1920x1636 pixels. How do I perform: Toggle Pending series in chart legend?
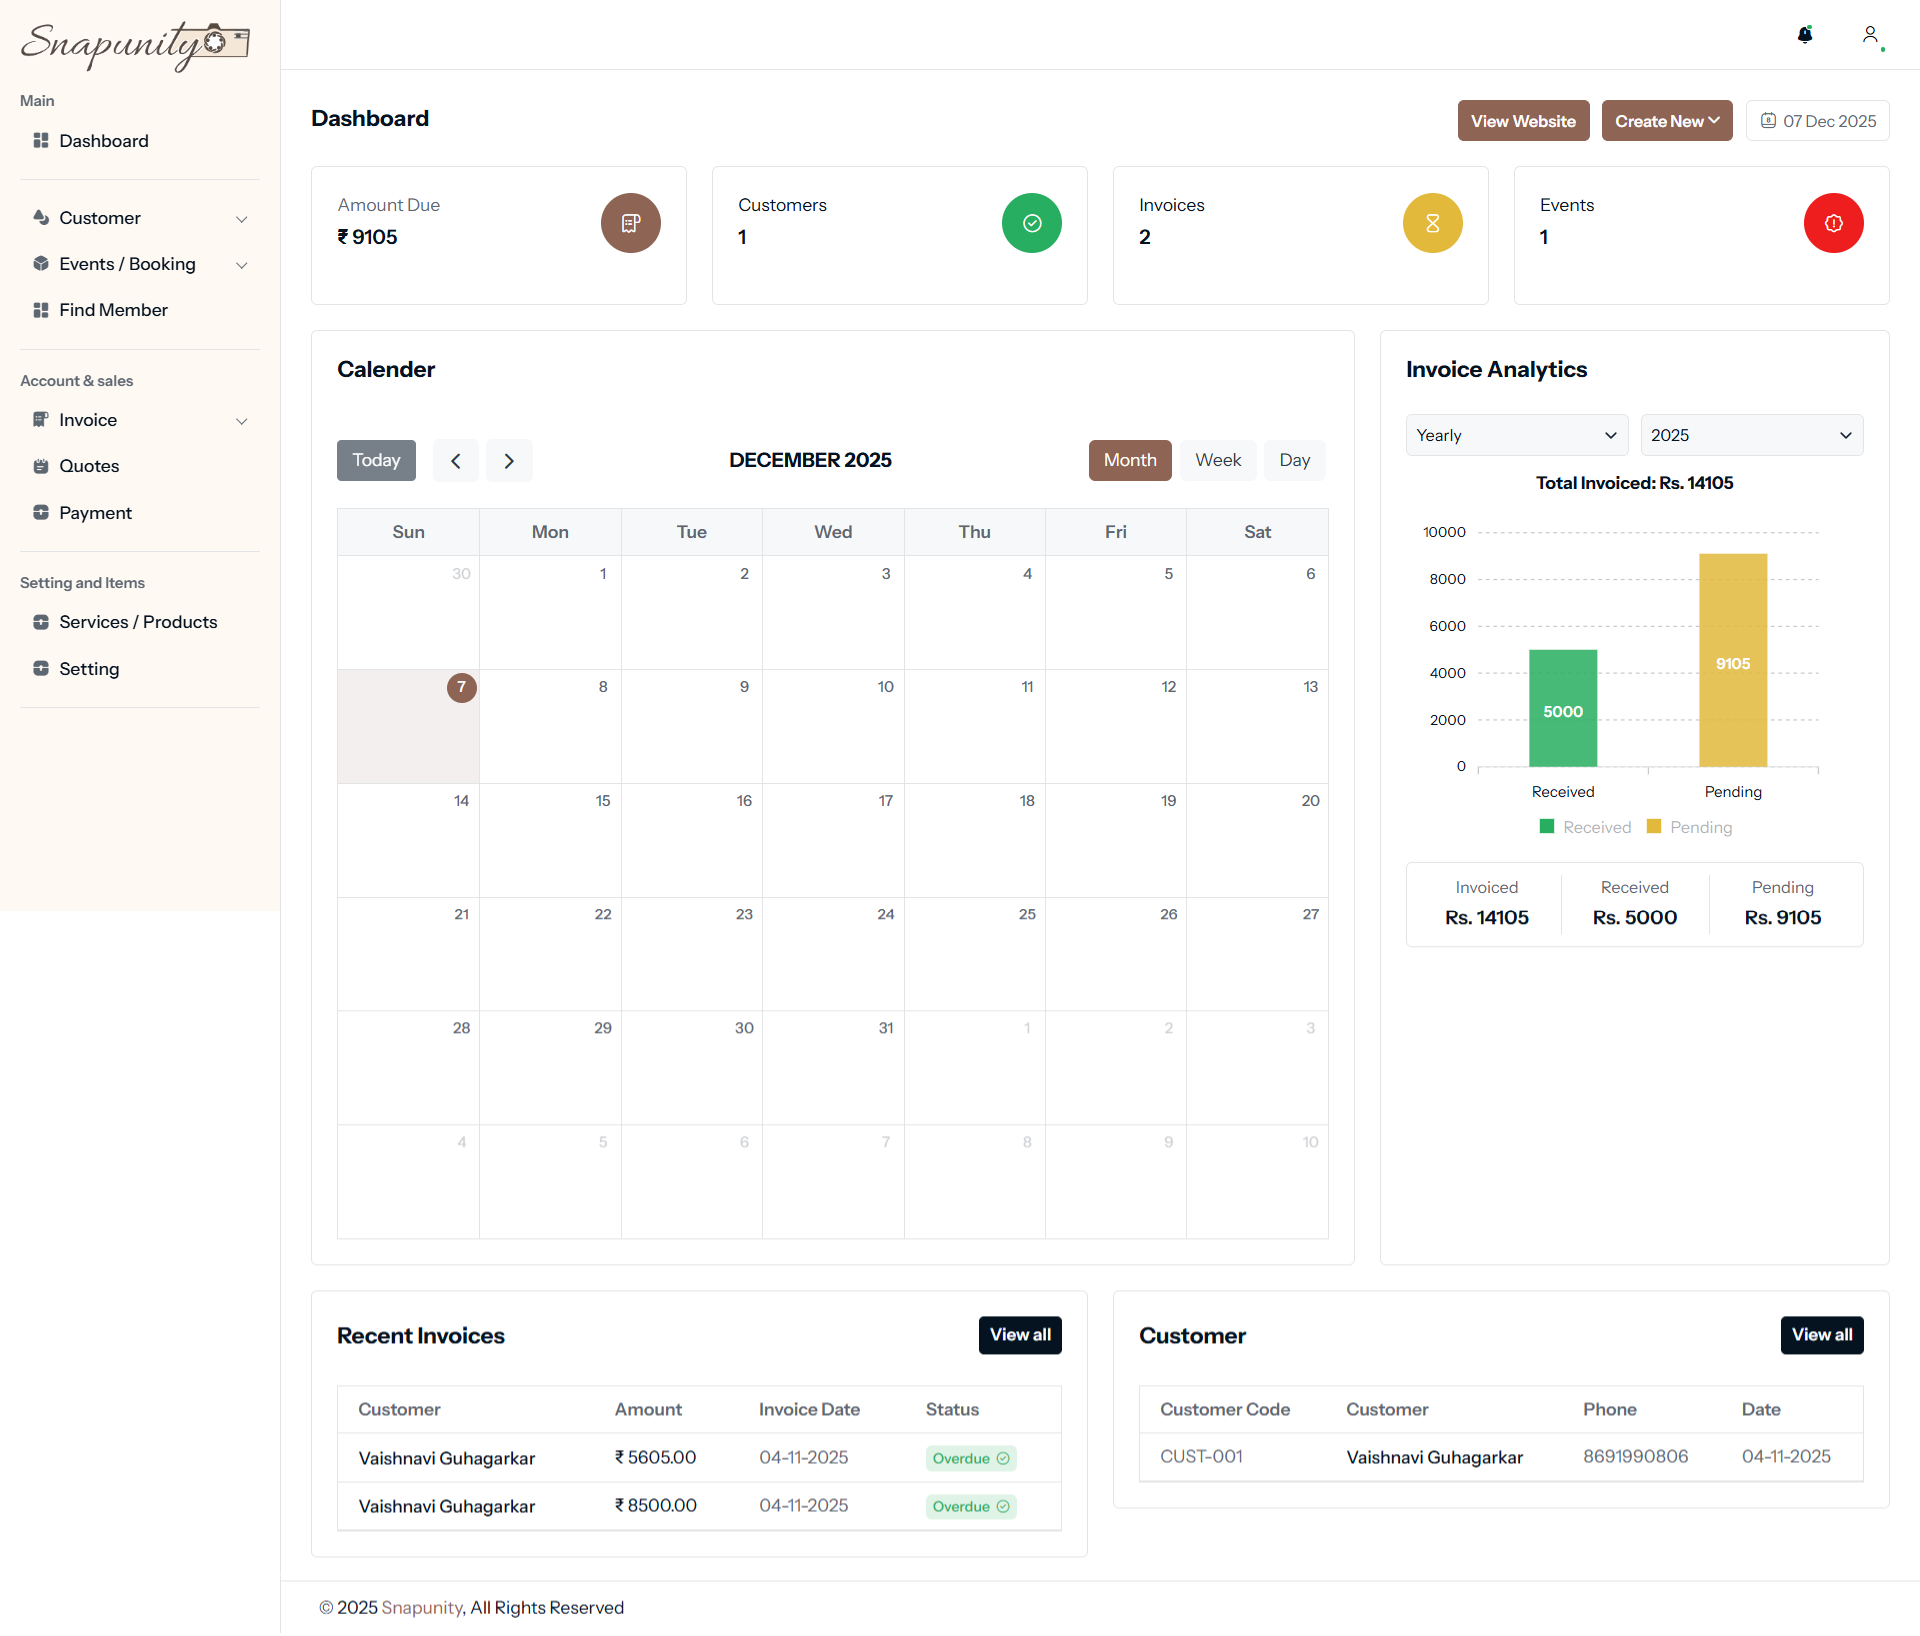(1689, 827)
